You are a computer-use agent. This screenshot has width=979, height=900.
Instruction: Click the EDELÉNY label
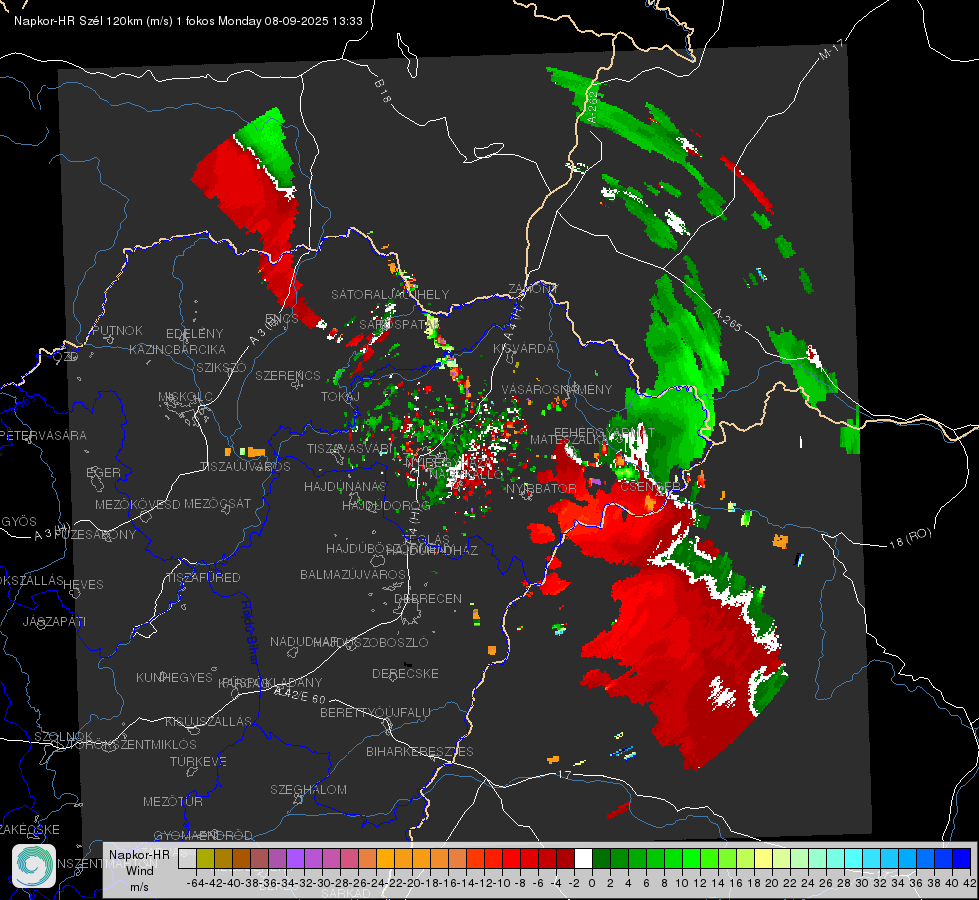coord(194,334)
